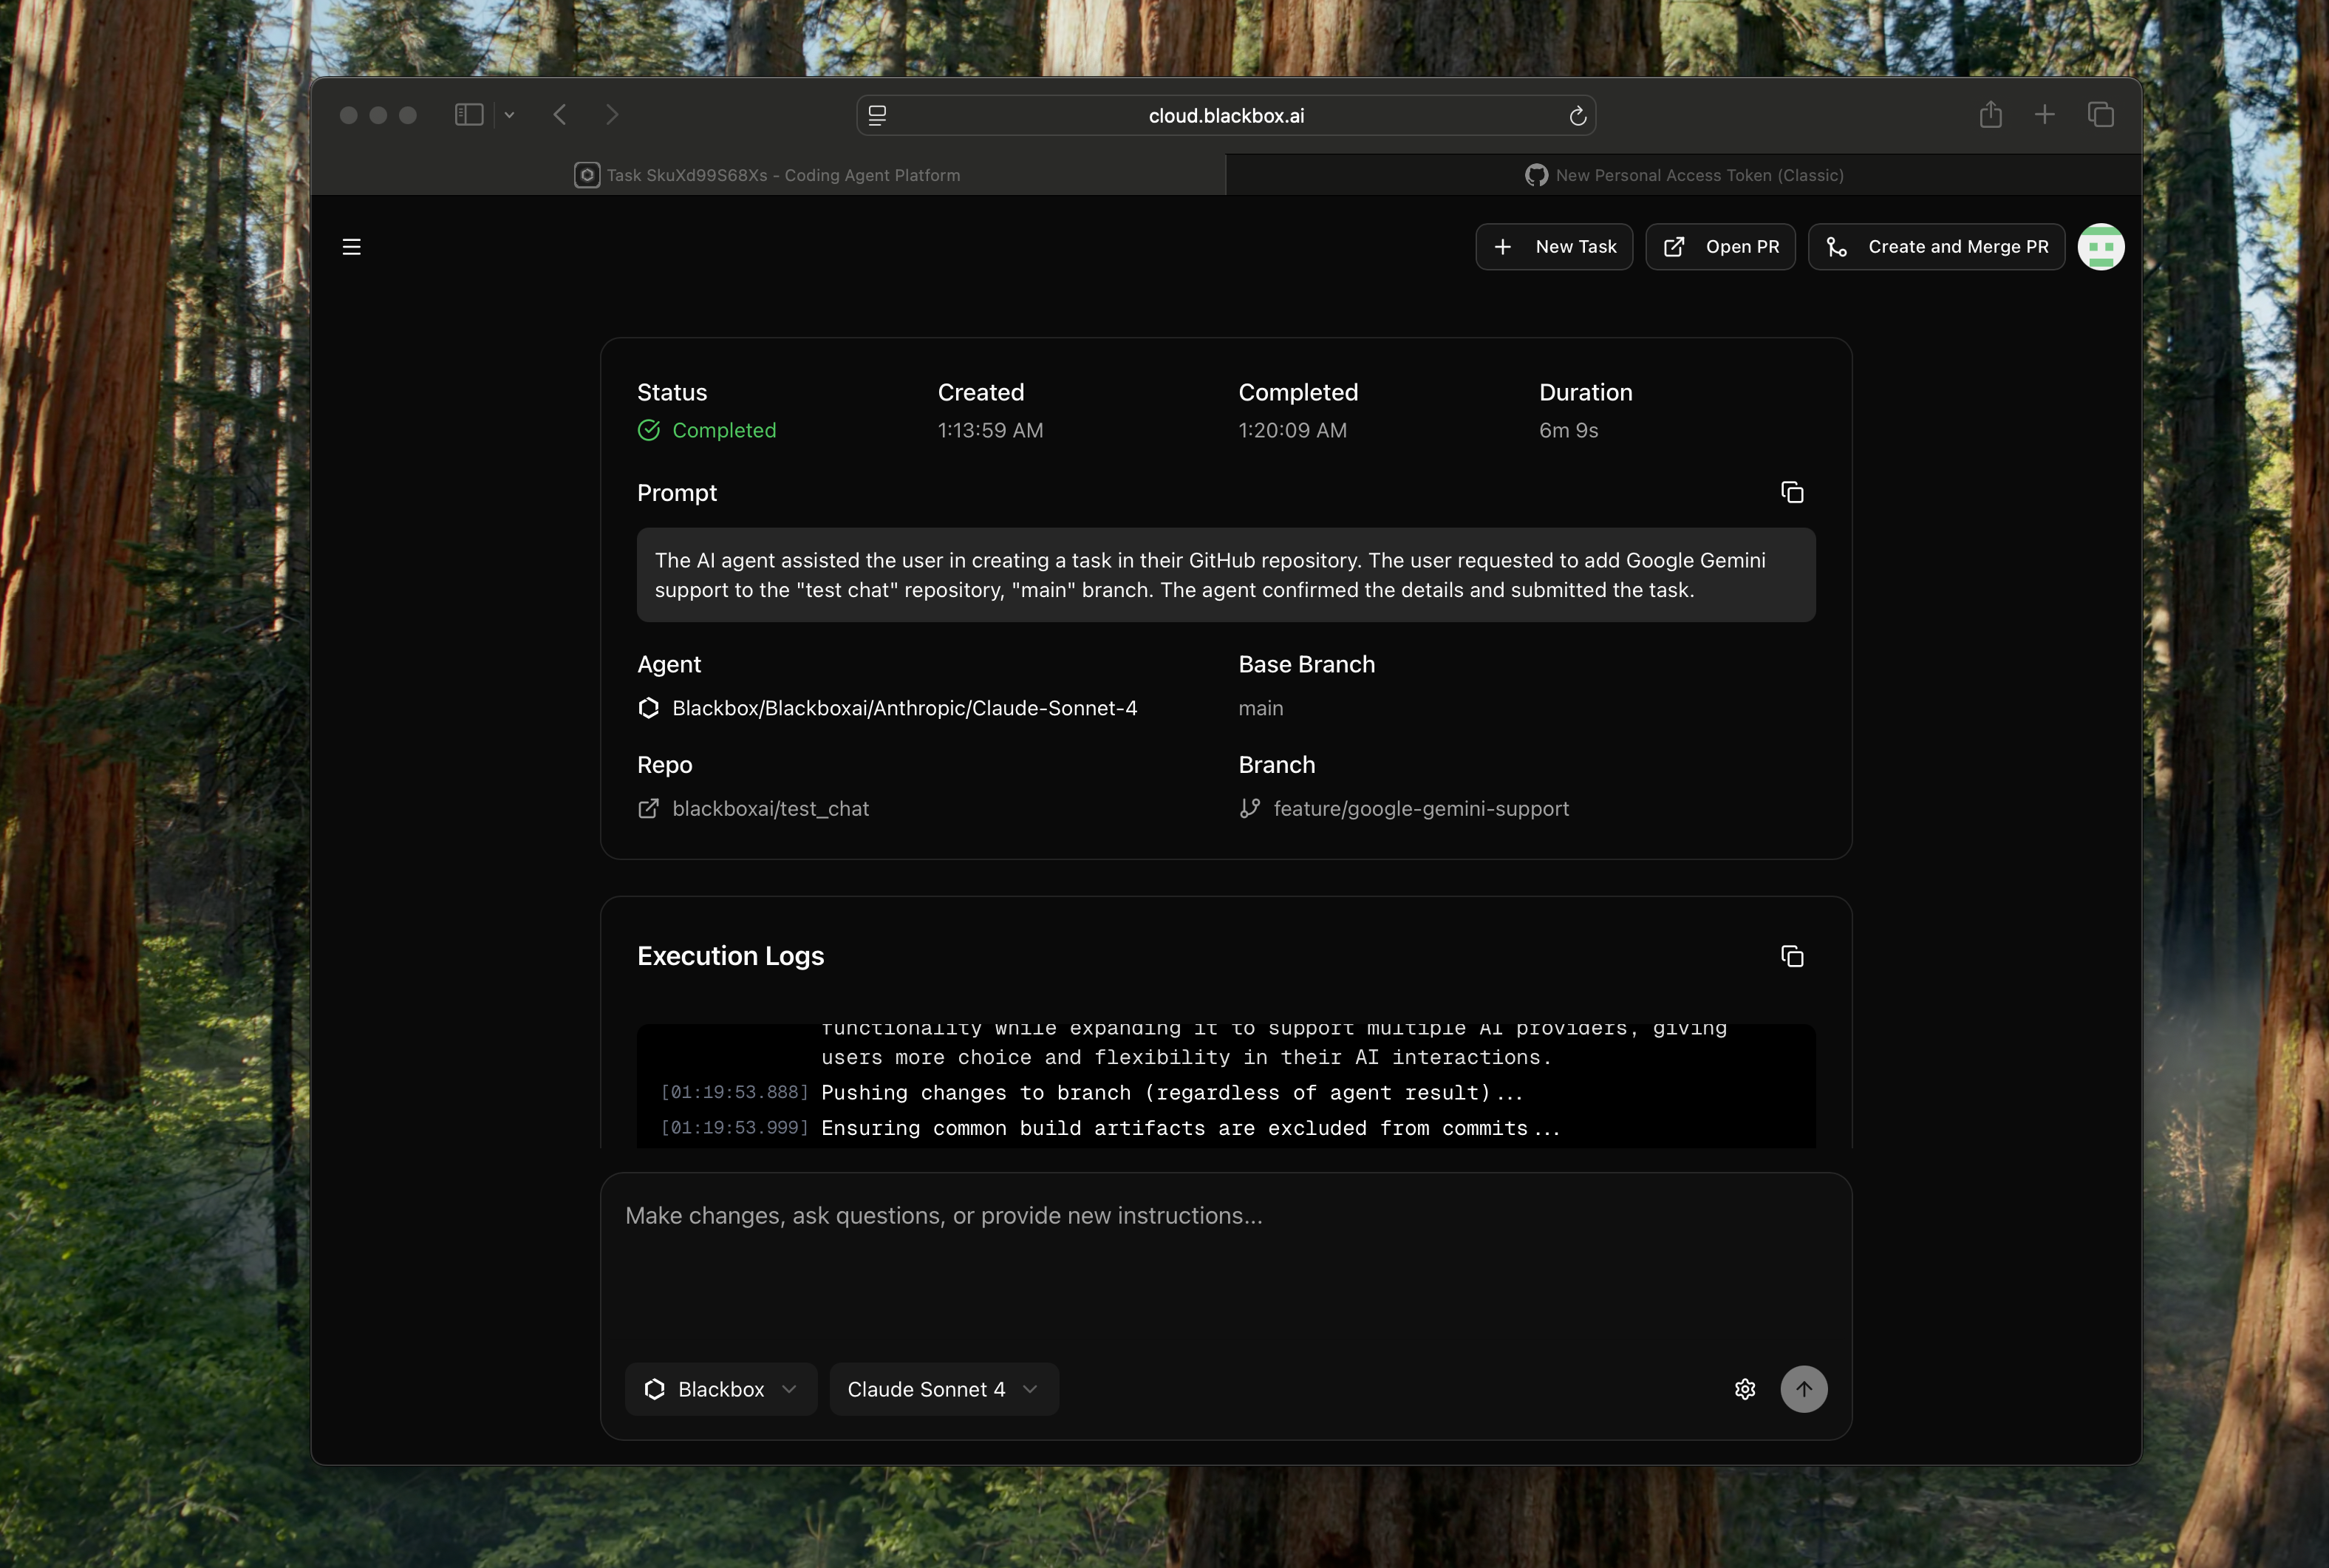Click Create and Merge PR

1935,247
